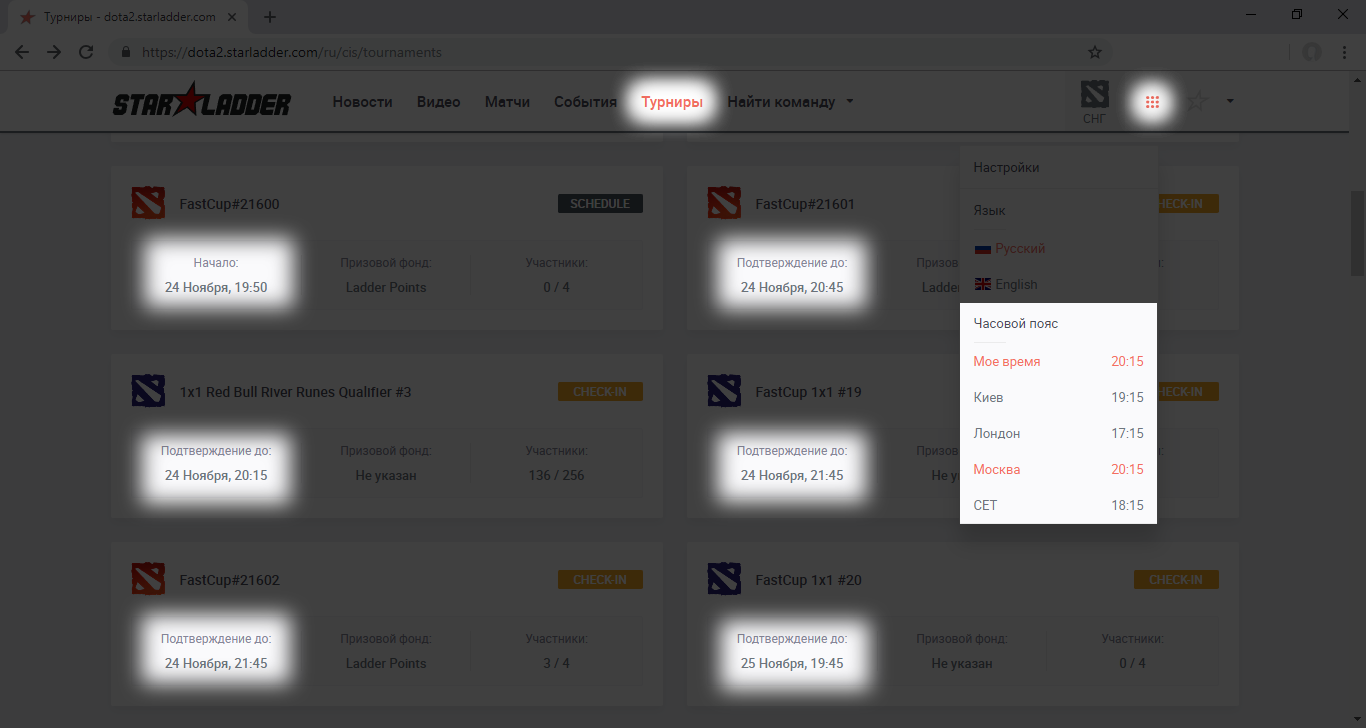Click the page vertical scrollbar
Screen dimensions: 1366x728
pyautogui.click(x=1357, y=233)
